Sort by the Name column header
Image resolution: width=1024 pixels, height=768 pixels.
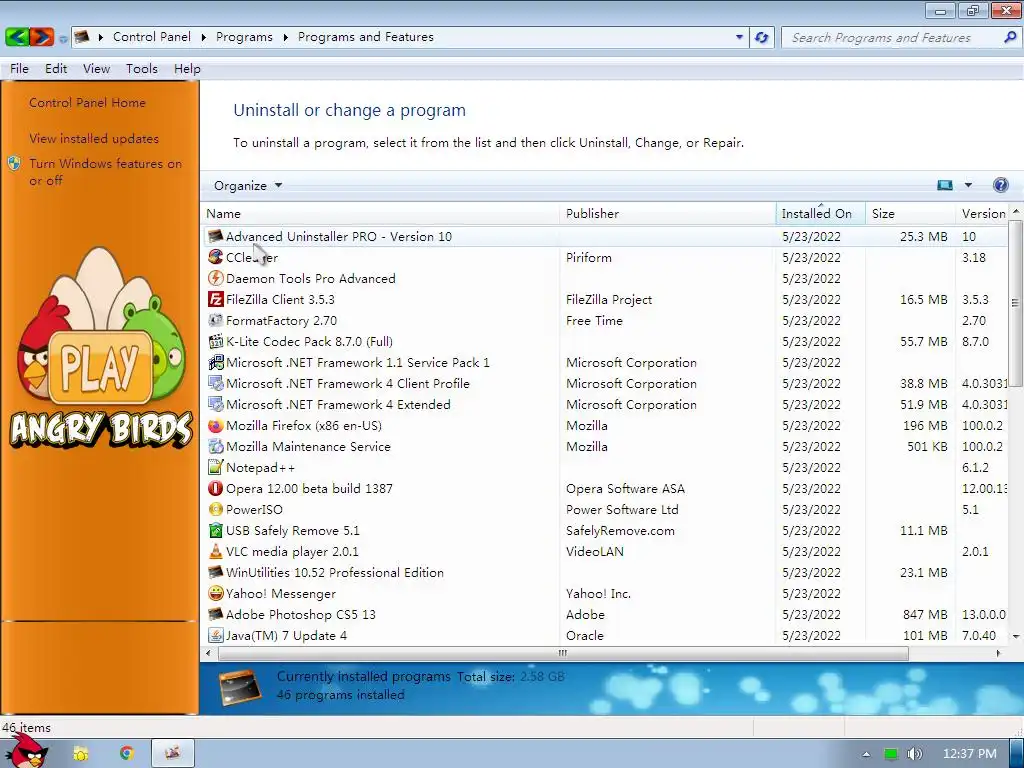tap(381, 214)
